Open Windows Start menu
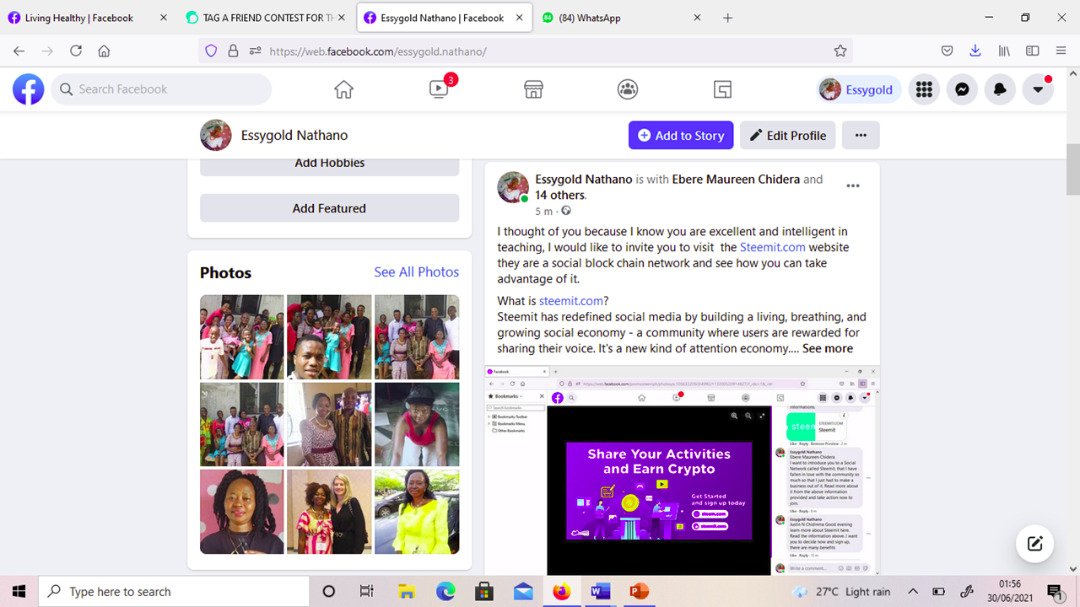1080x607 pixels. pos(19,591)
